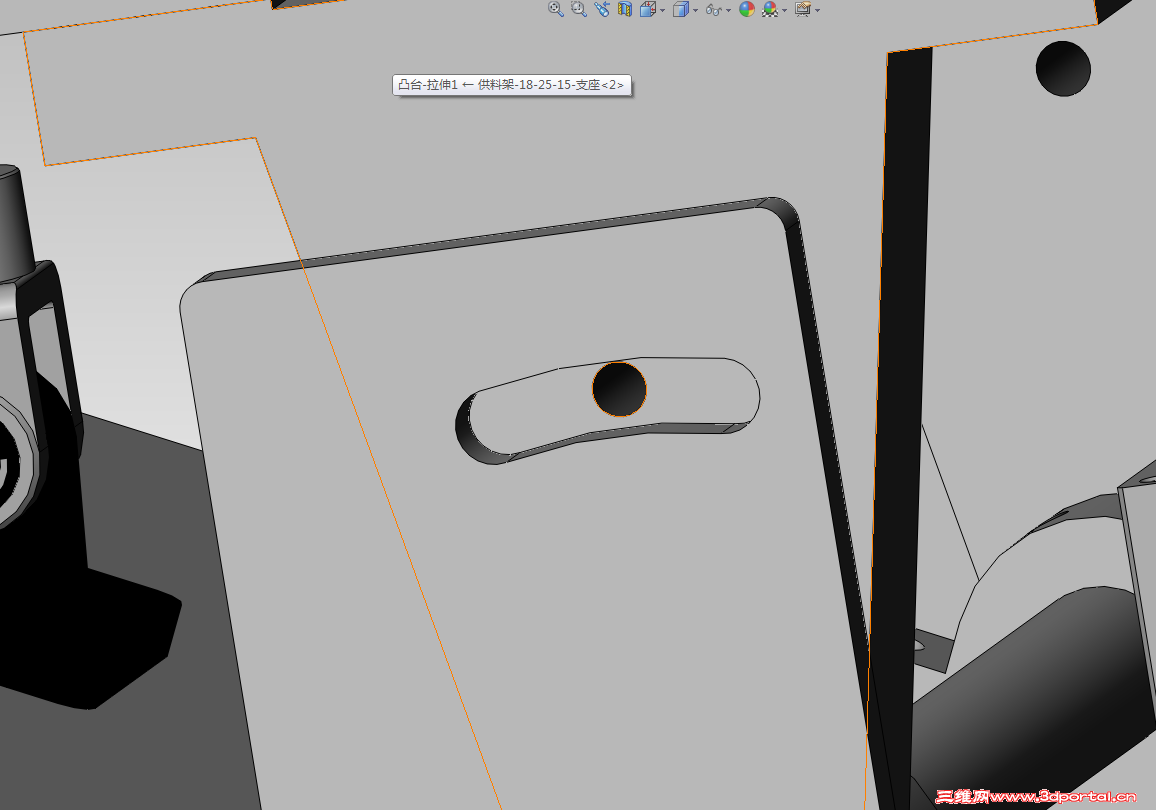The image size is (1156, 810).
Task: Open View Orientation dropdown arrow
Action: tap(662, 10)
